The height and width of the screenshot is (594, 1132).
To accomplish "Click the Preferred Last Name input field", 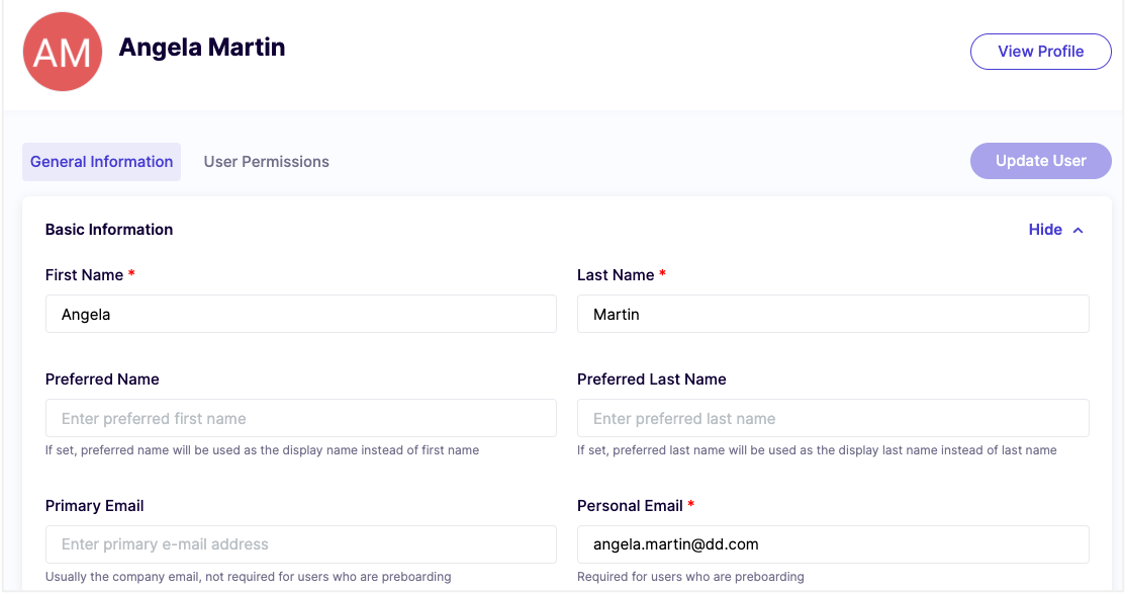I will tap(833, 418).
